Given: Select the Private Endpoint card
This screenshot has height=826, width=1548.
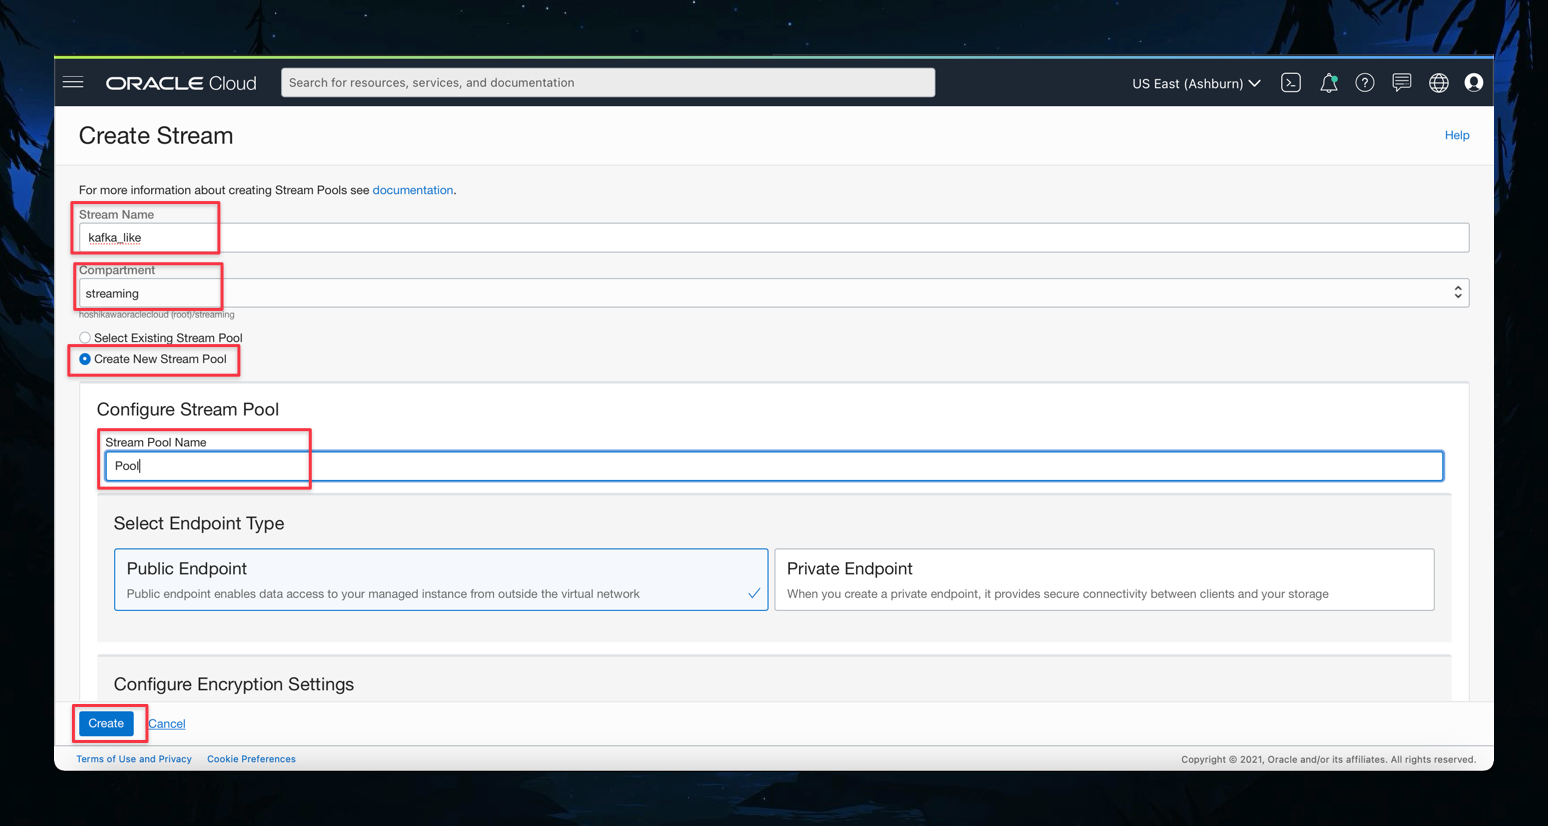Looking at the screenshot, I should tap(1104, 579).
